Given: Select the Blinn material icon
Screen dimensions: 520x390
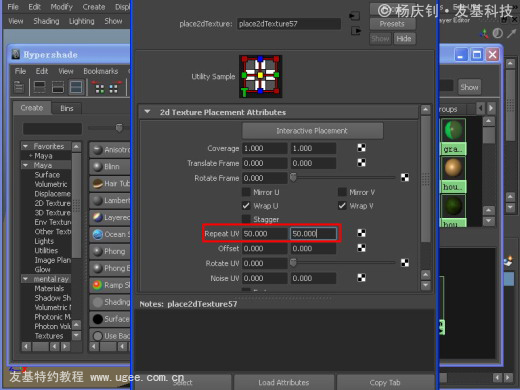Looking at the screenshot, I should point(97,166).
